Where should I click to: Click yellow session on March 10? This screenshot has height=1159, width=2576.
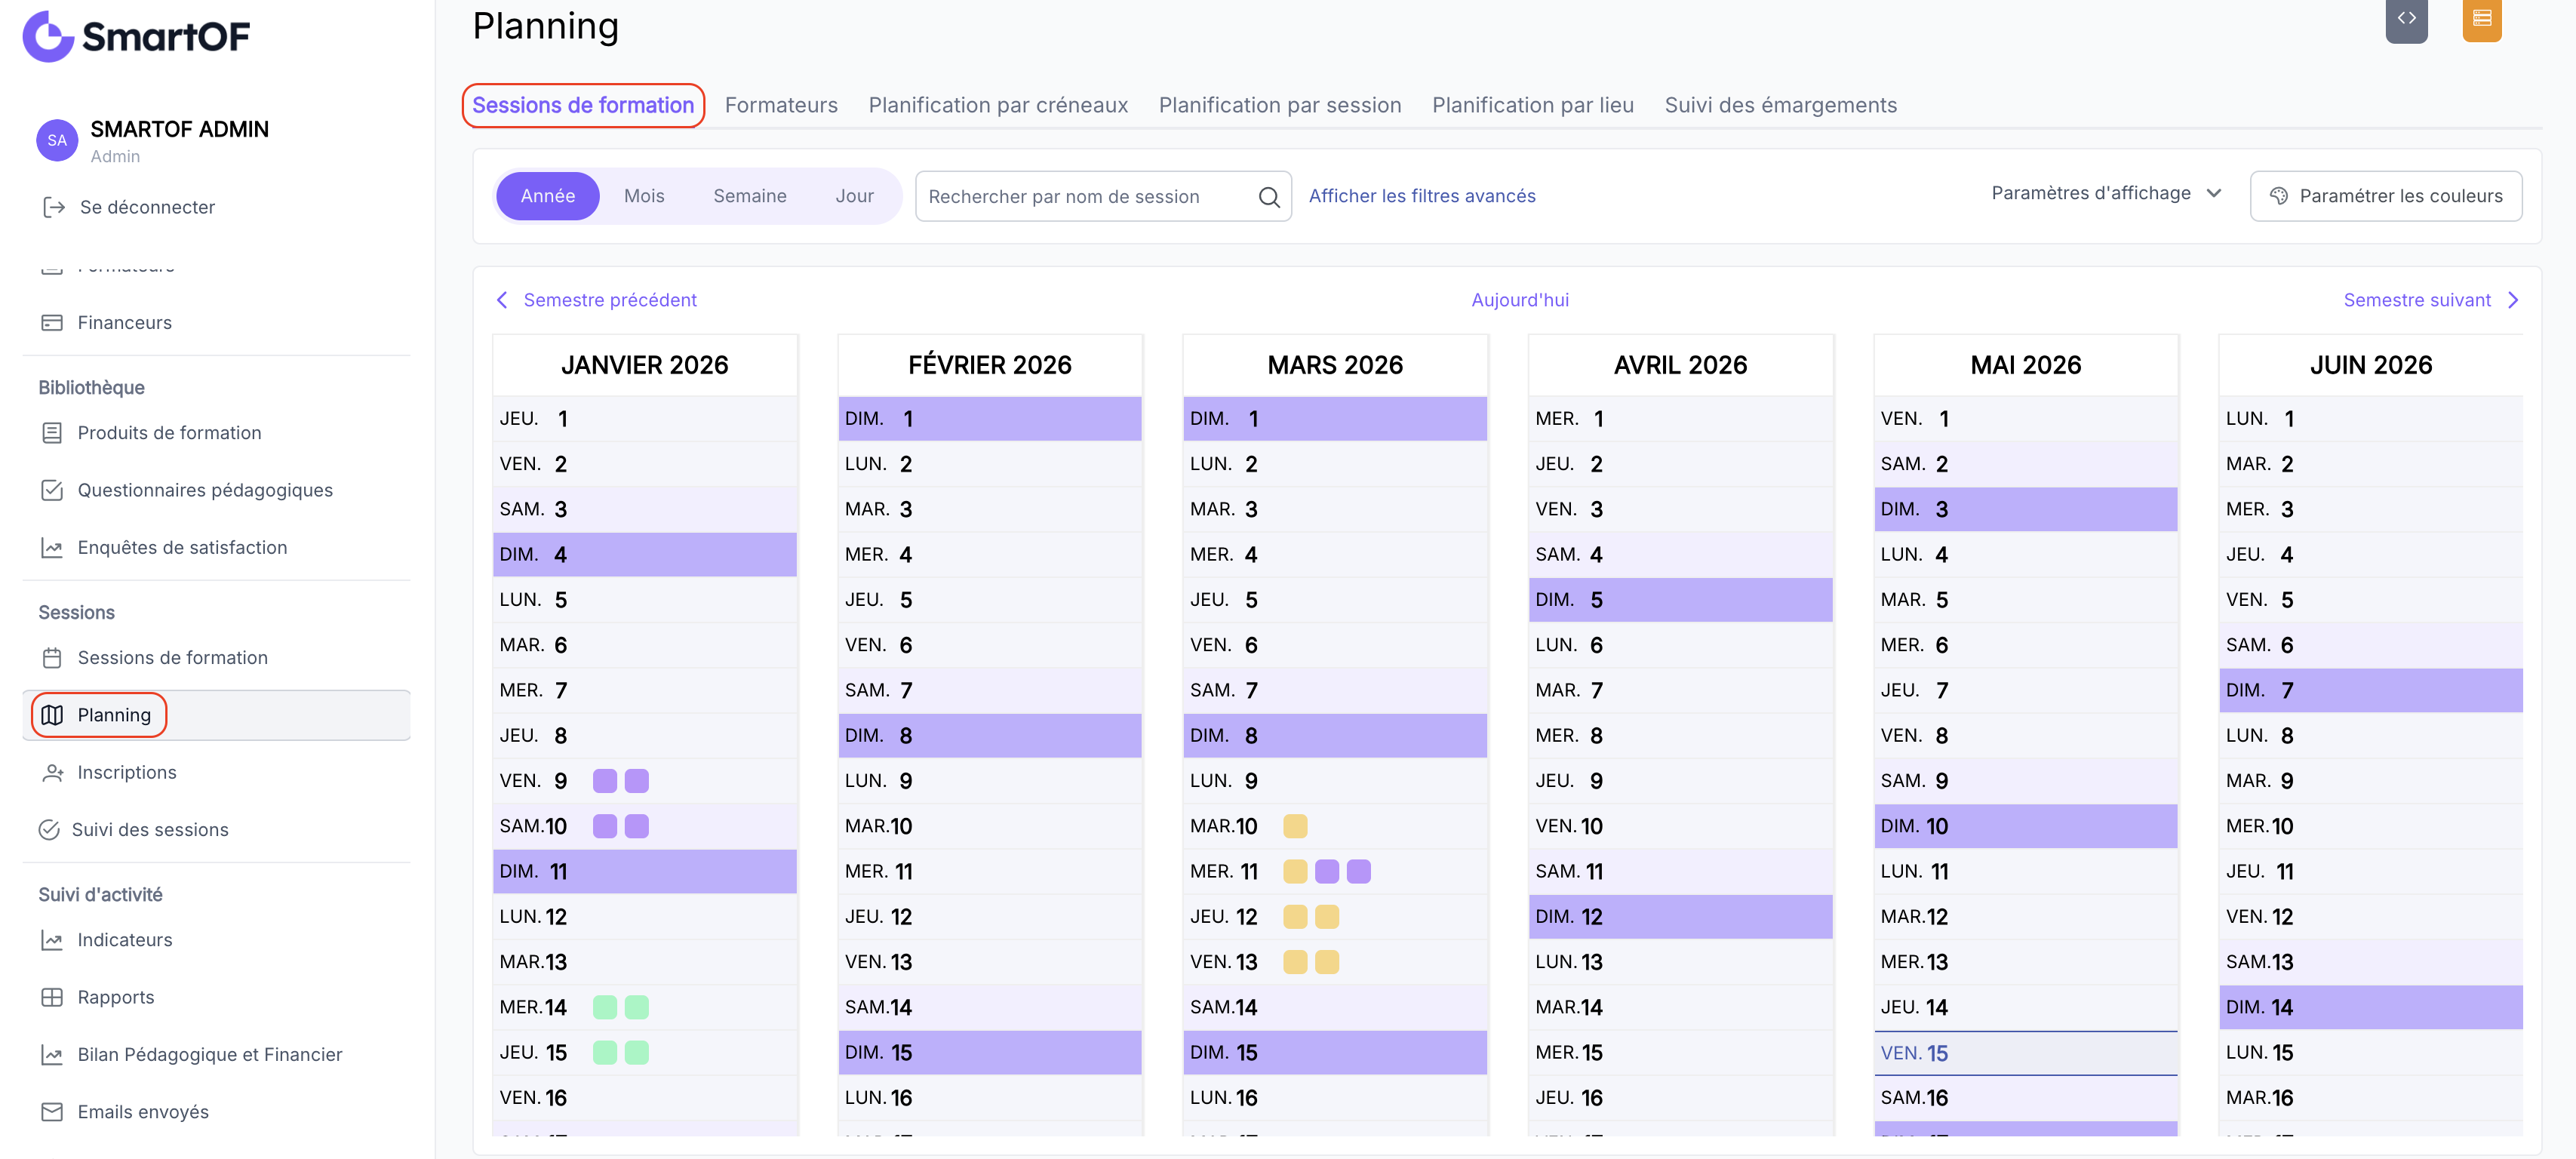click(x=1295, y=826)
